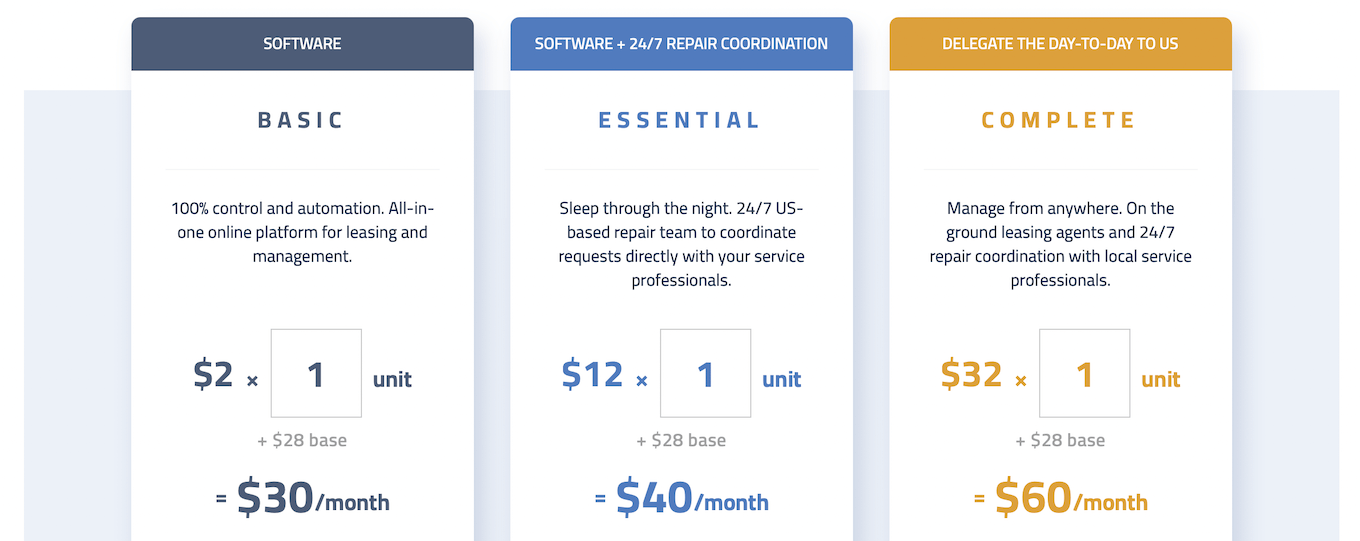Click the $40/month total price
Viewport: 1360px width, 541px height.
tap(692, 498)
